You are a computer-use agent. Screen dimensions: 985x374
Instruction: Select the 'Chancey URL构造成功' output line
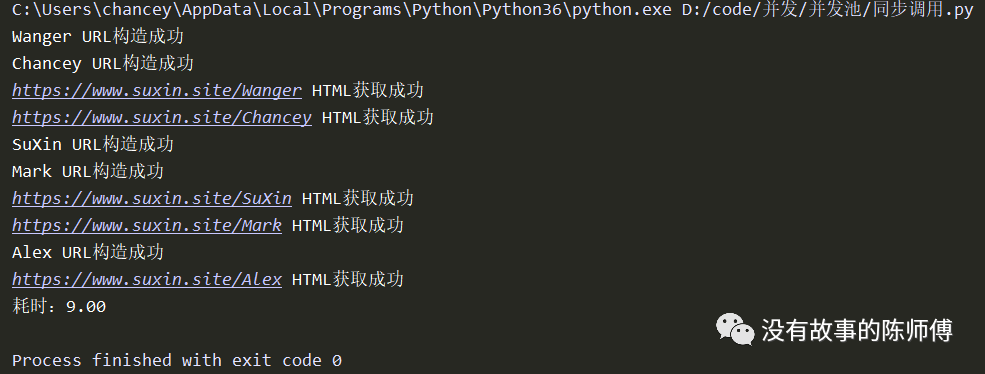(x=102, y=63)
